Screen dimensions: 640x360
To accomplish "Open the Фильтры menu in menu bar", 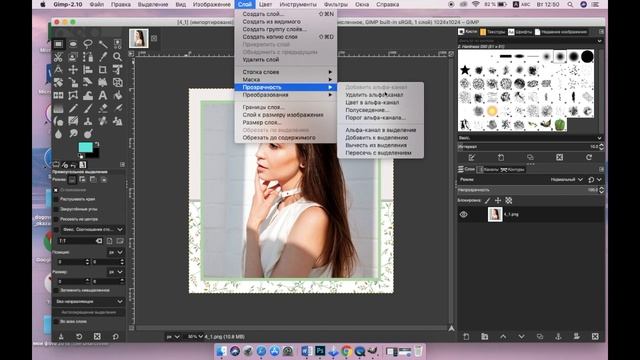I will [336, 4].
